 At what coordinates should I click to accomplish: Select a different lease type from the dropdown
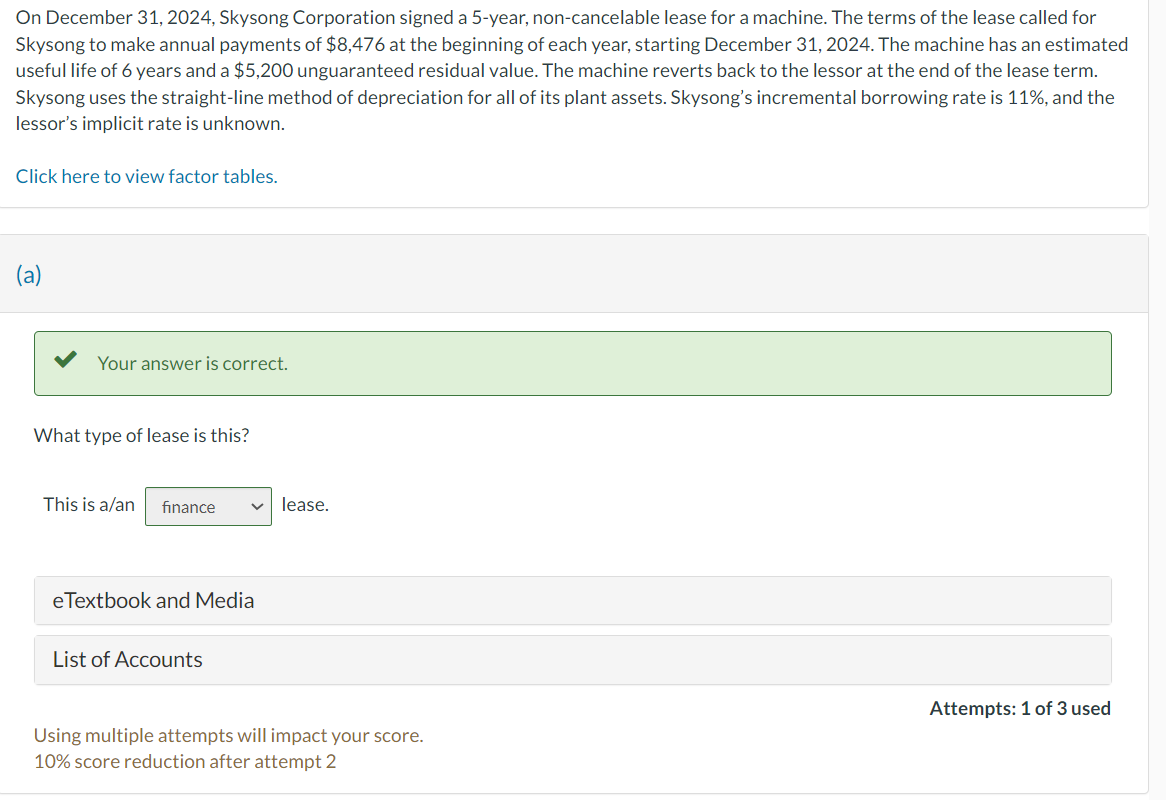[208, 506]
